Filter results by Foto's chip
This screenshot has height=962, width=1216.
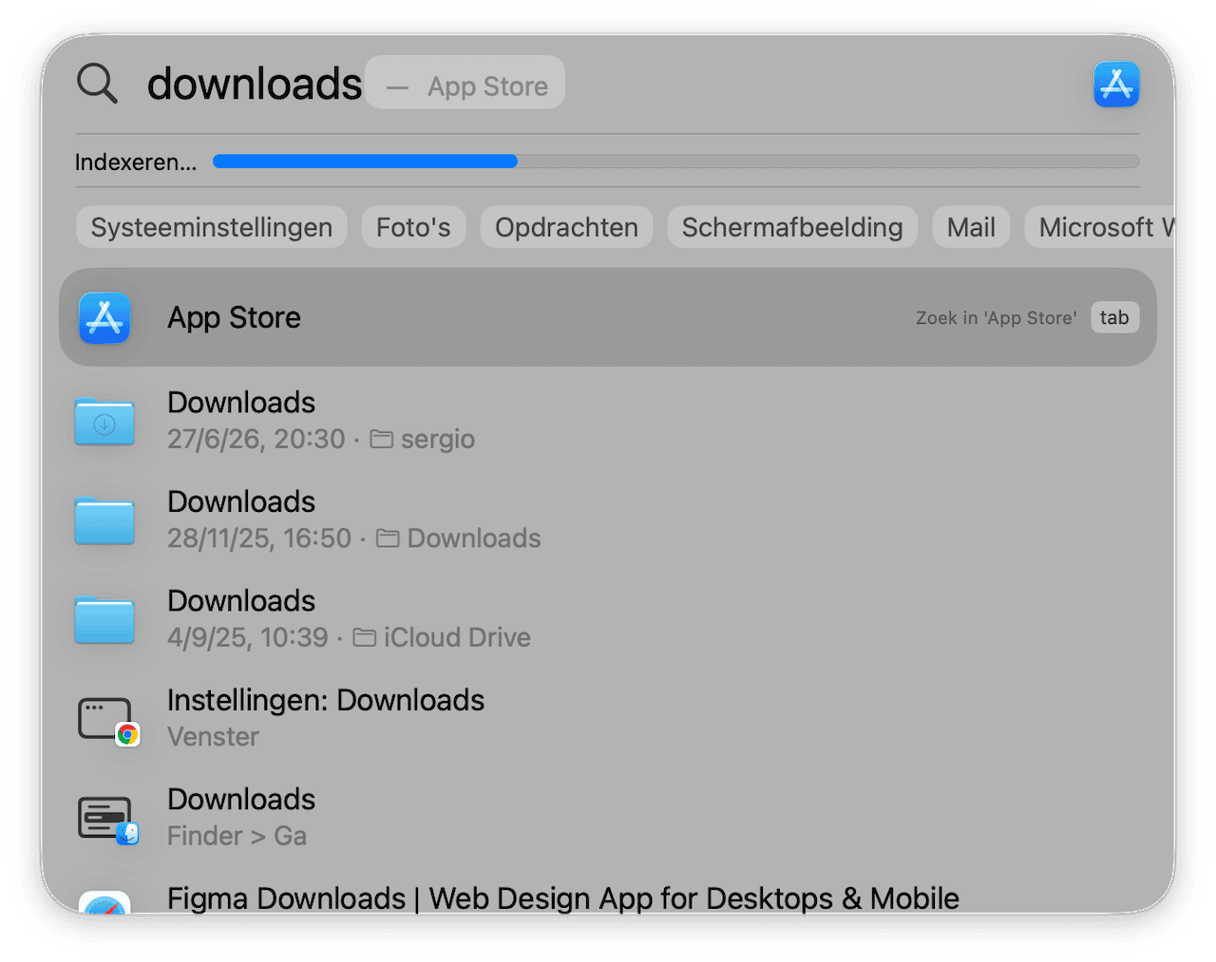(x=413, y=227)
